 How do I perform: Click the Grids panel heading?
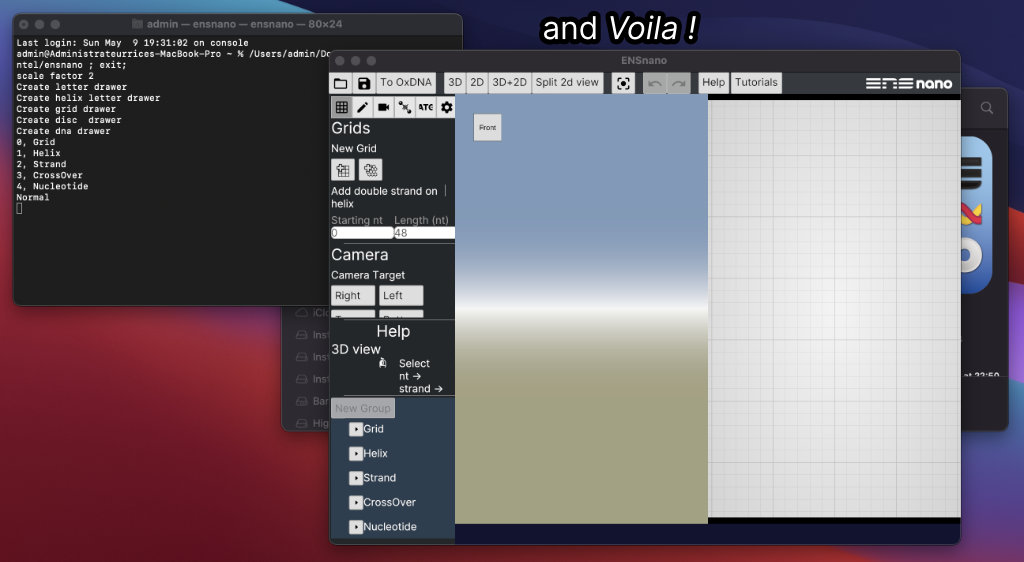pyautogui.click(x=351, y=128)
